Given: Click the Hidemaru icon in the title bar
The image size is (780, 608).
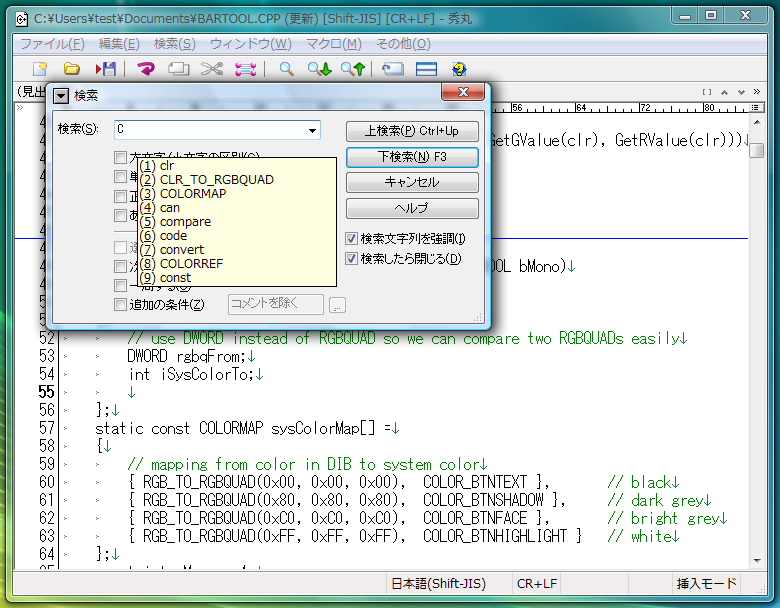Looking at the screenshot, I should (21, 19).
